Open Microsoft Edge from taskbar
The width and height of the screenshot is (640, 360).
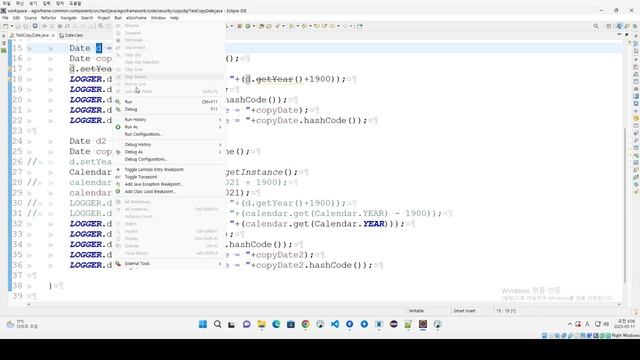pos(276,324)
